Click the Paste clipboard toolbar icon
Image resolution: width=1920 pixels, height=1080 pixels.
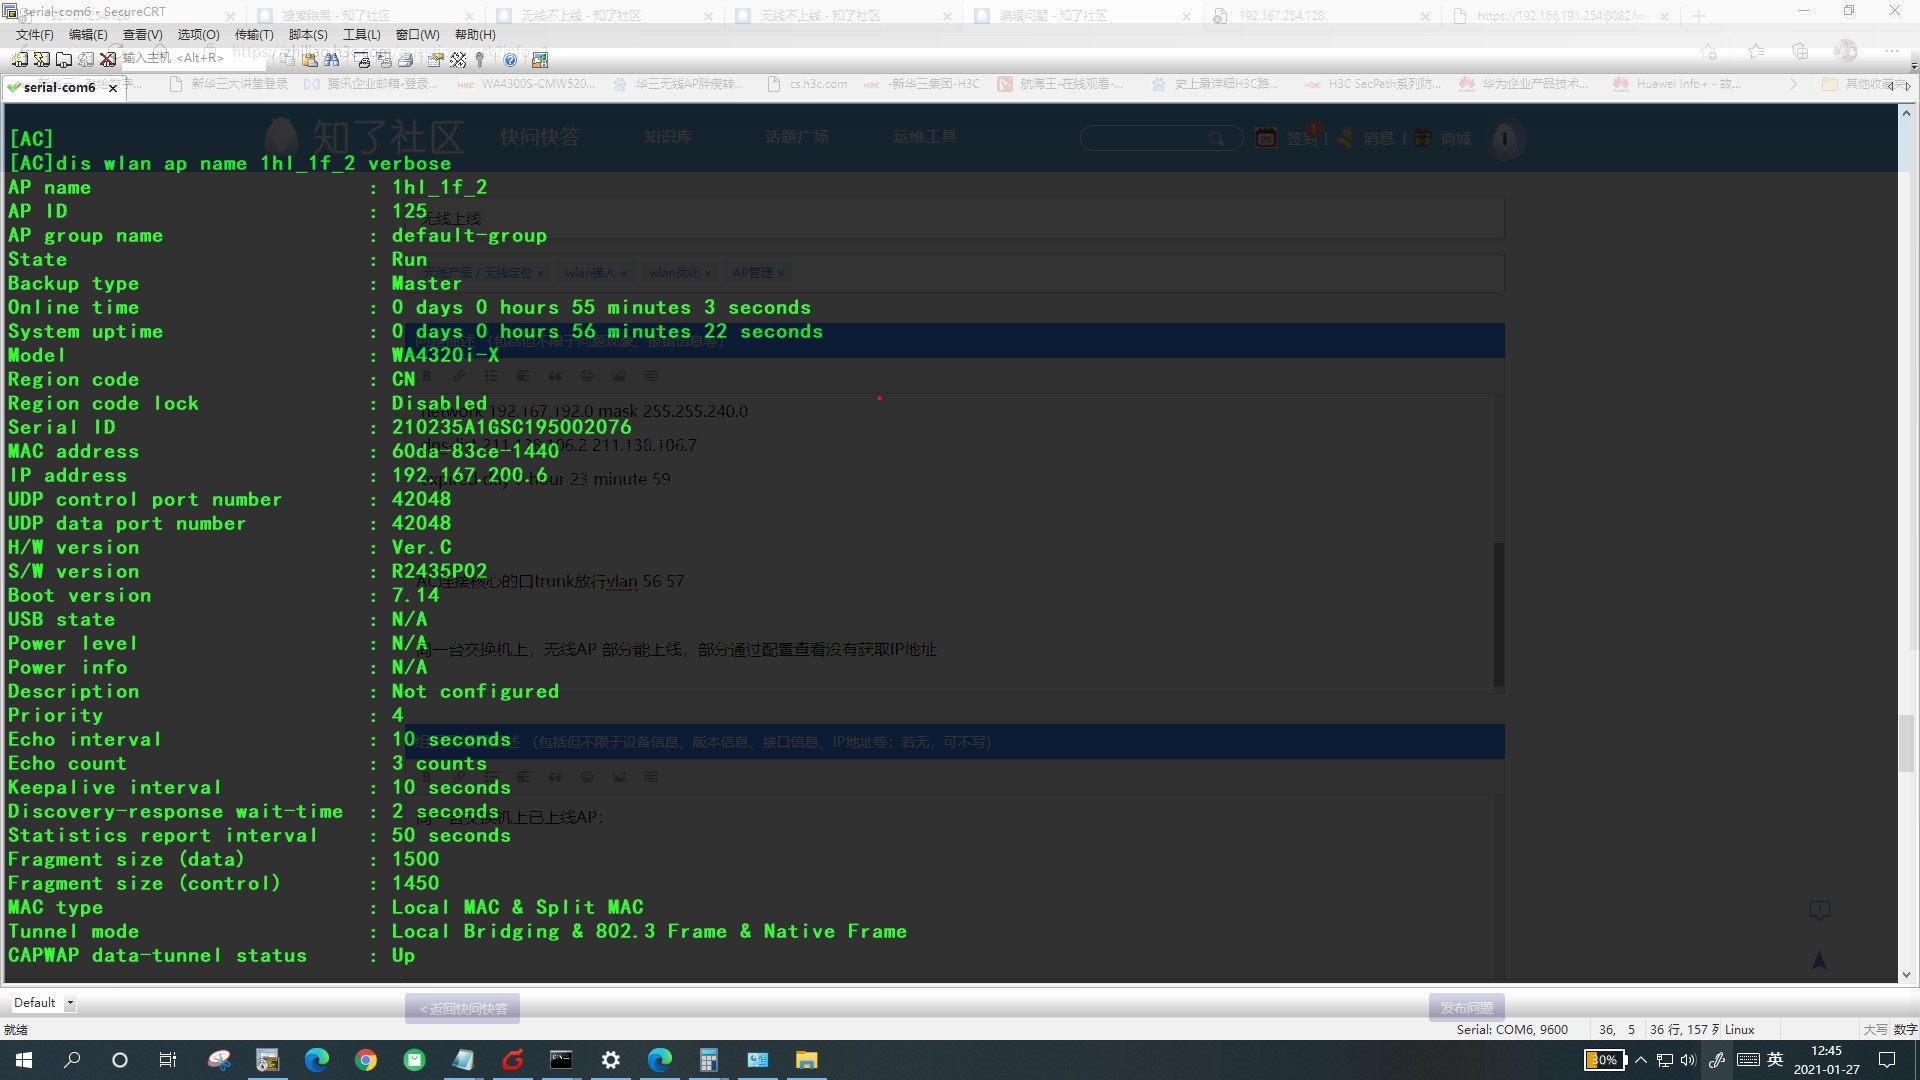pyautogui.click(x=310, y=60)
